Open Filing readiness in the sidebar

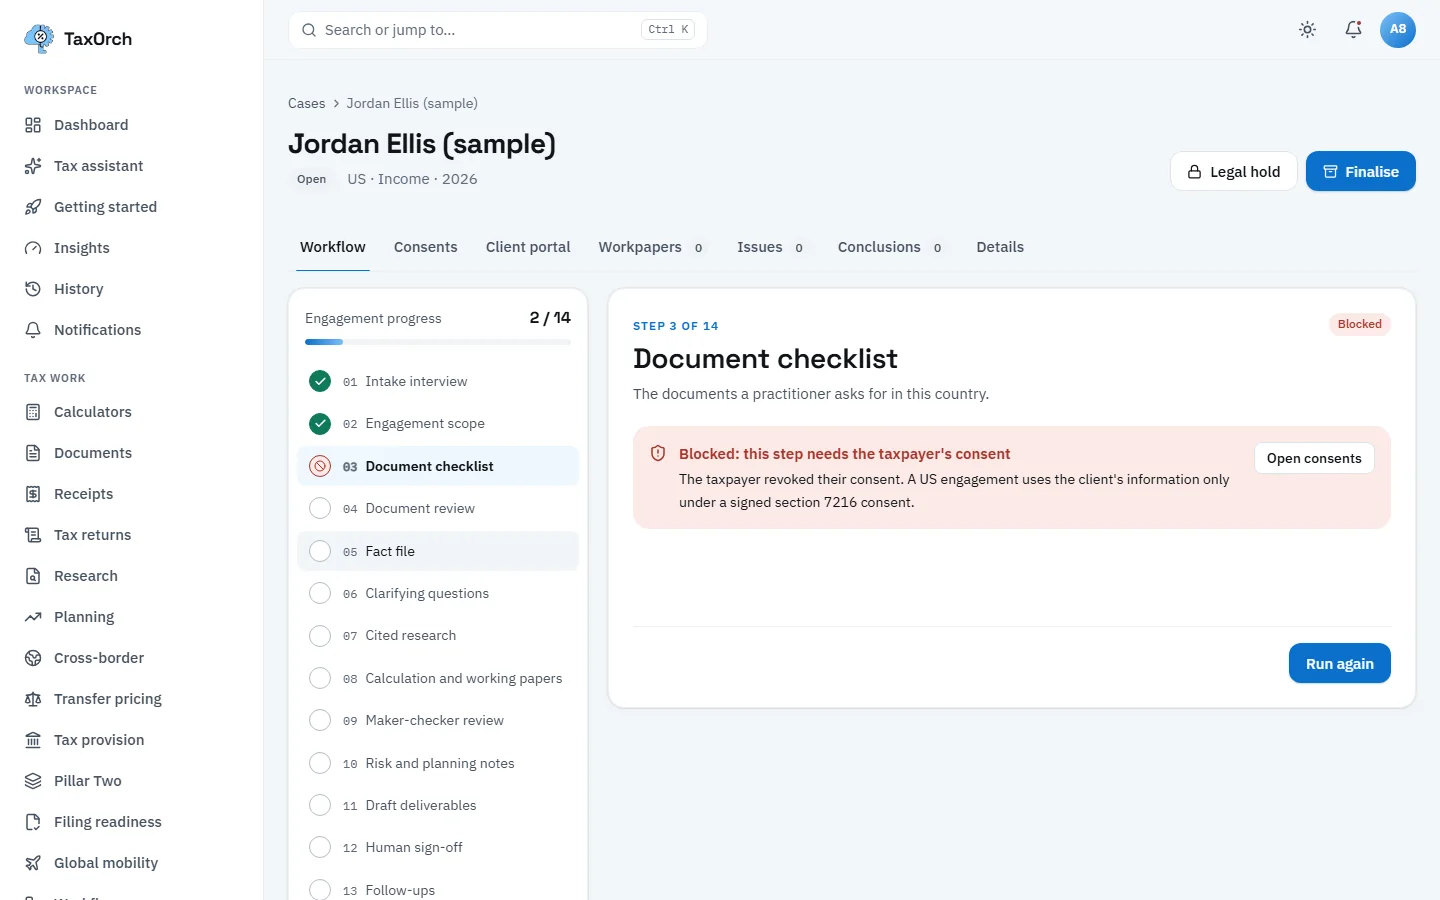[x=131, y=822]
